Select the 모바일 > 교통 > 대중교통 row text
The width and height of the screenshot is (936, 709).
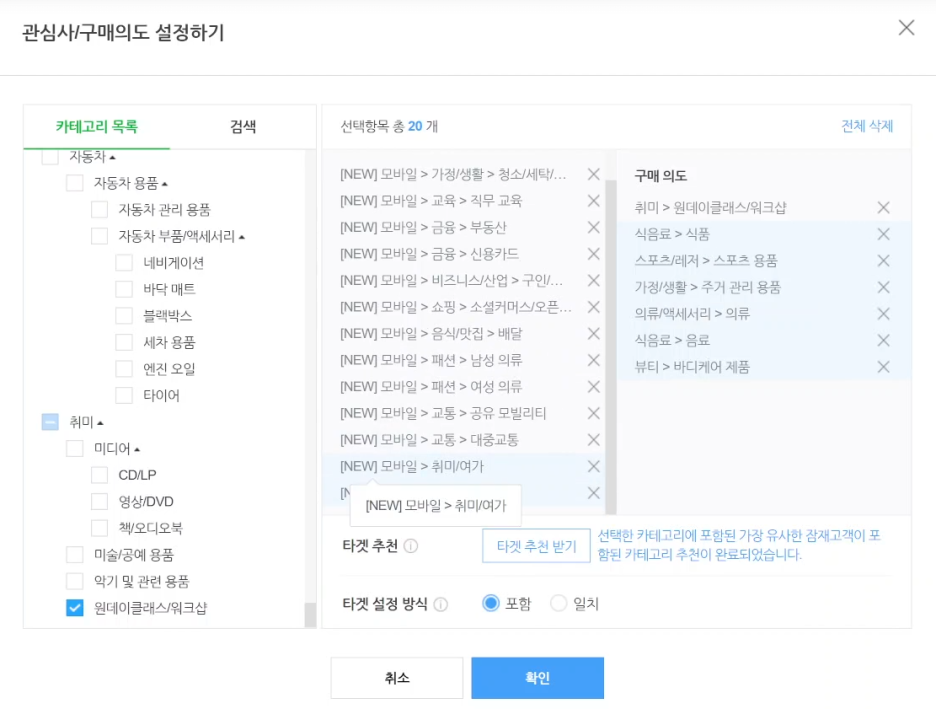(429, 440)
